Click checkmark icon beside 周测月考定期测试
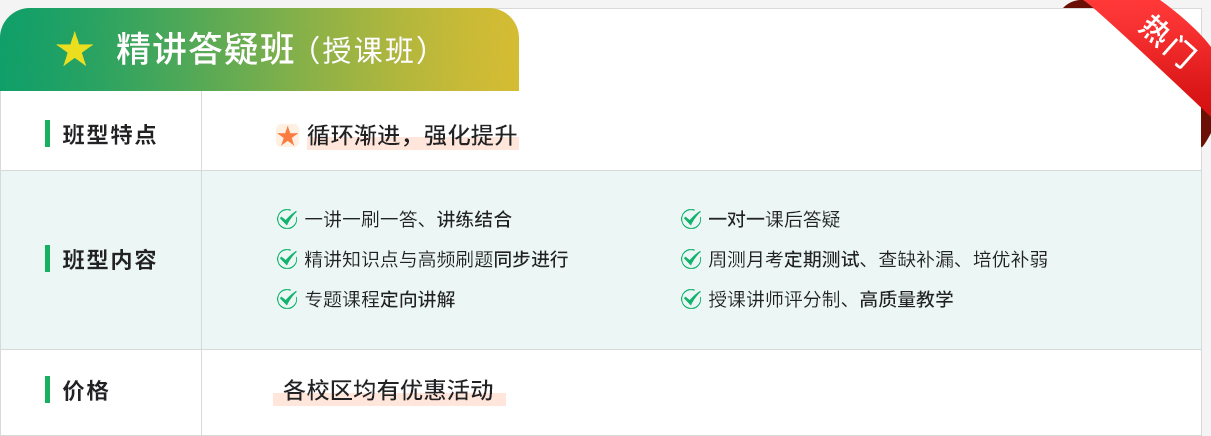 tap(691, 259)
